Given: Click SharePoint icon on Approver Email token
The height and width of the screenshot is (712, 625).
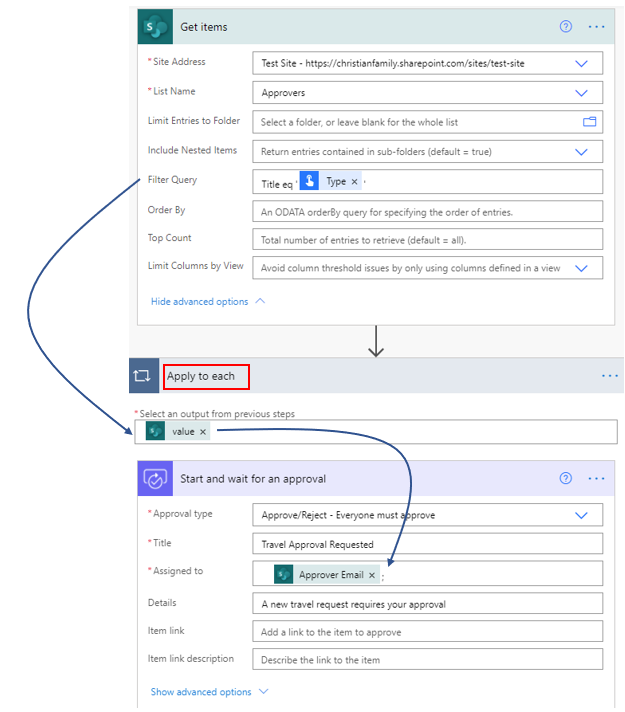Looking at the screenshot, I should point(283,575).
